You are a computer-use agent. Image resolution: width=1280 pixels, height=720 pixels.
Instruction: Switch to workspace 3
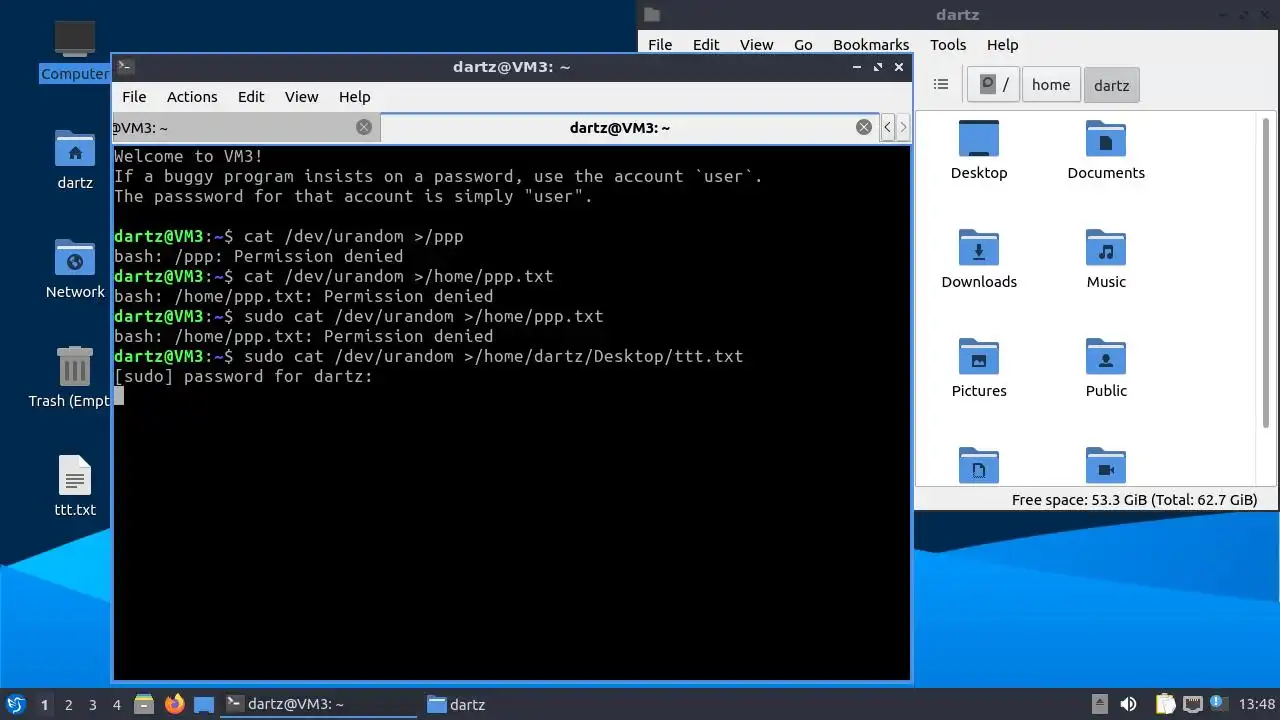point(93,705)
